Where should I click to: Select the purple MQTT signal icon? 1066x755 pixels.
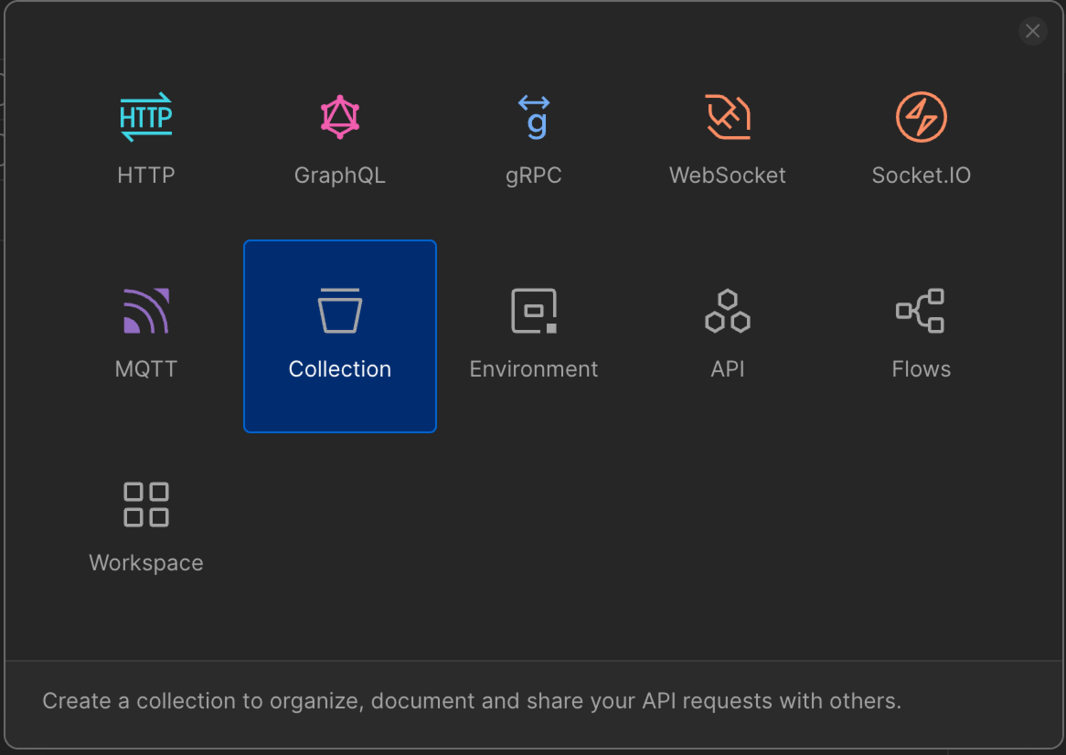[146, 311]
